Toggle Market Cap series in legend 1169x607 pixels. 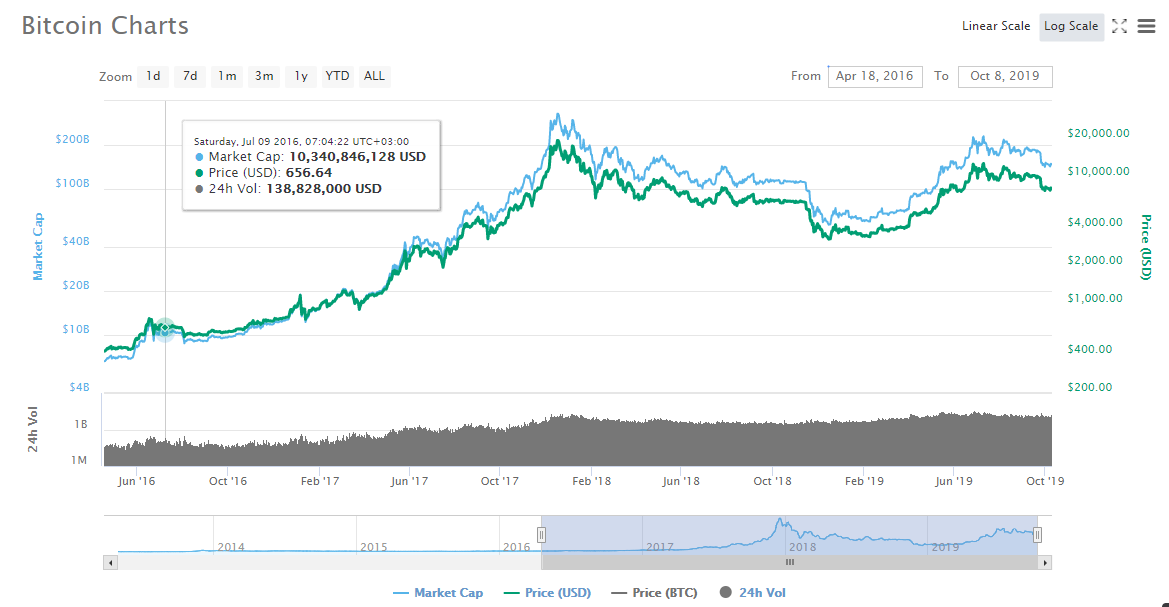438,593
